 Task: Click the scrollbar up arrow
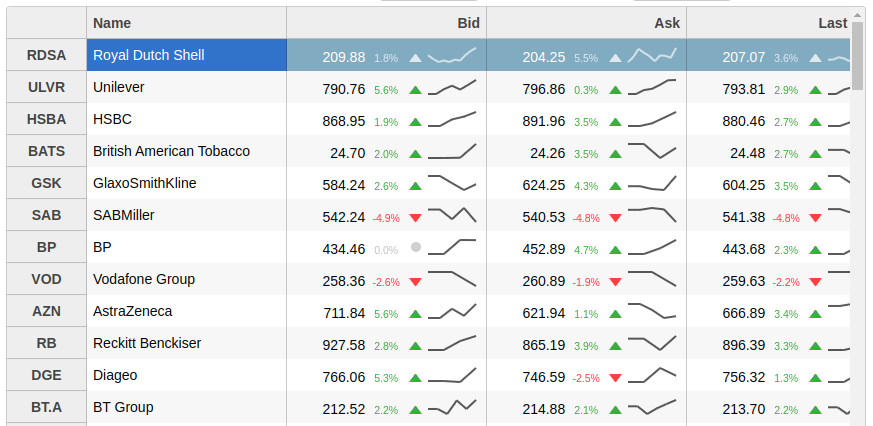tap(857, 16)
